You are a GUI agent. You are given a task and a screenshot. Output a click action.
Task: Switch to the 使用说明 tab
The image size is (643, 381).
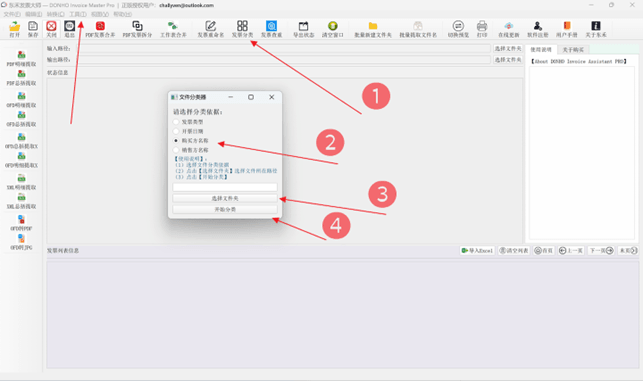tap(541, 50)
